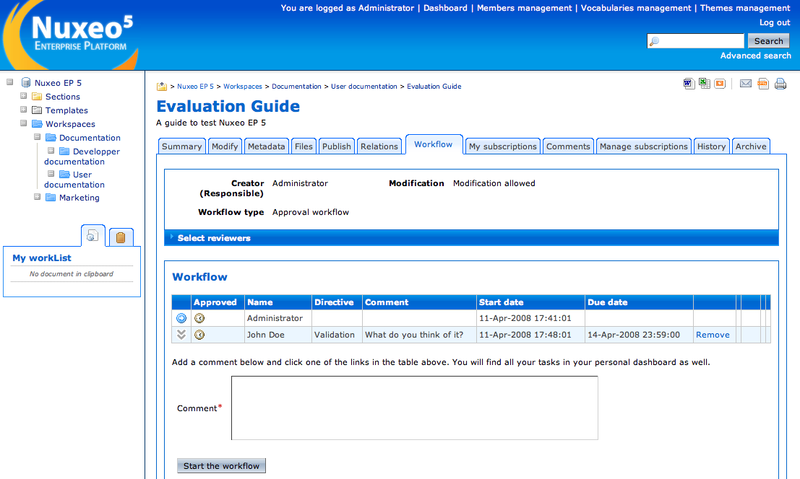
Task: Click User documentation in the breadcrumb
Action: pos(364,87)
